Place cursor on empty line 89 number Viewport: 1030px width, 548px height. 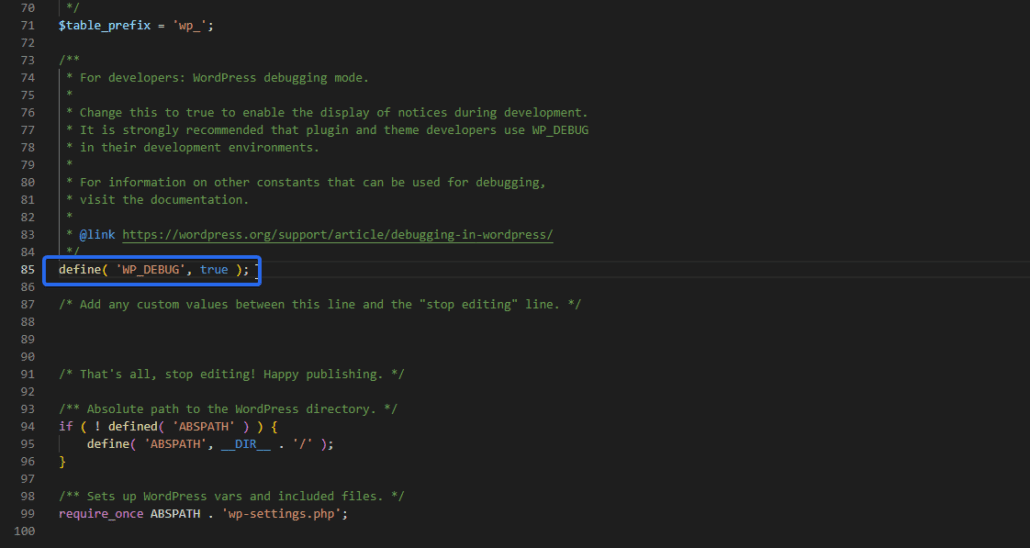[28, 339]
